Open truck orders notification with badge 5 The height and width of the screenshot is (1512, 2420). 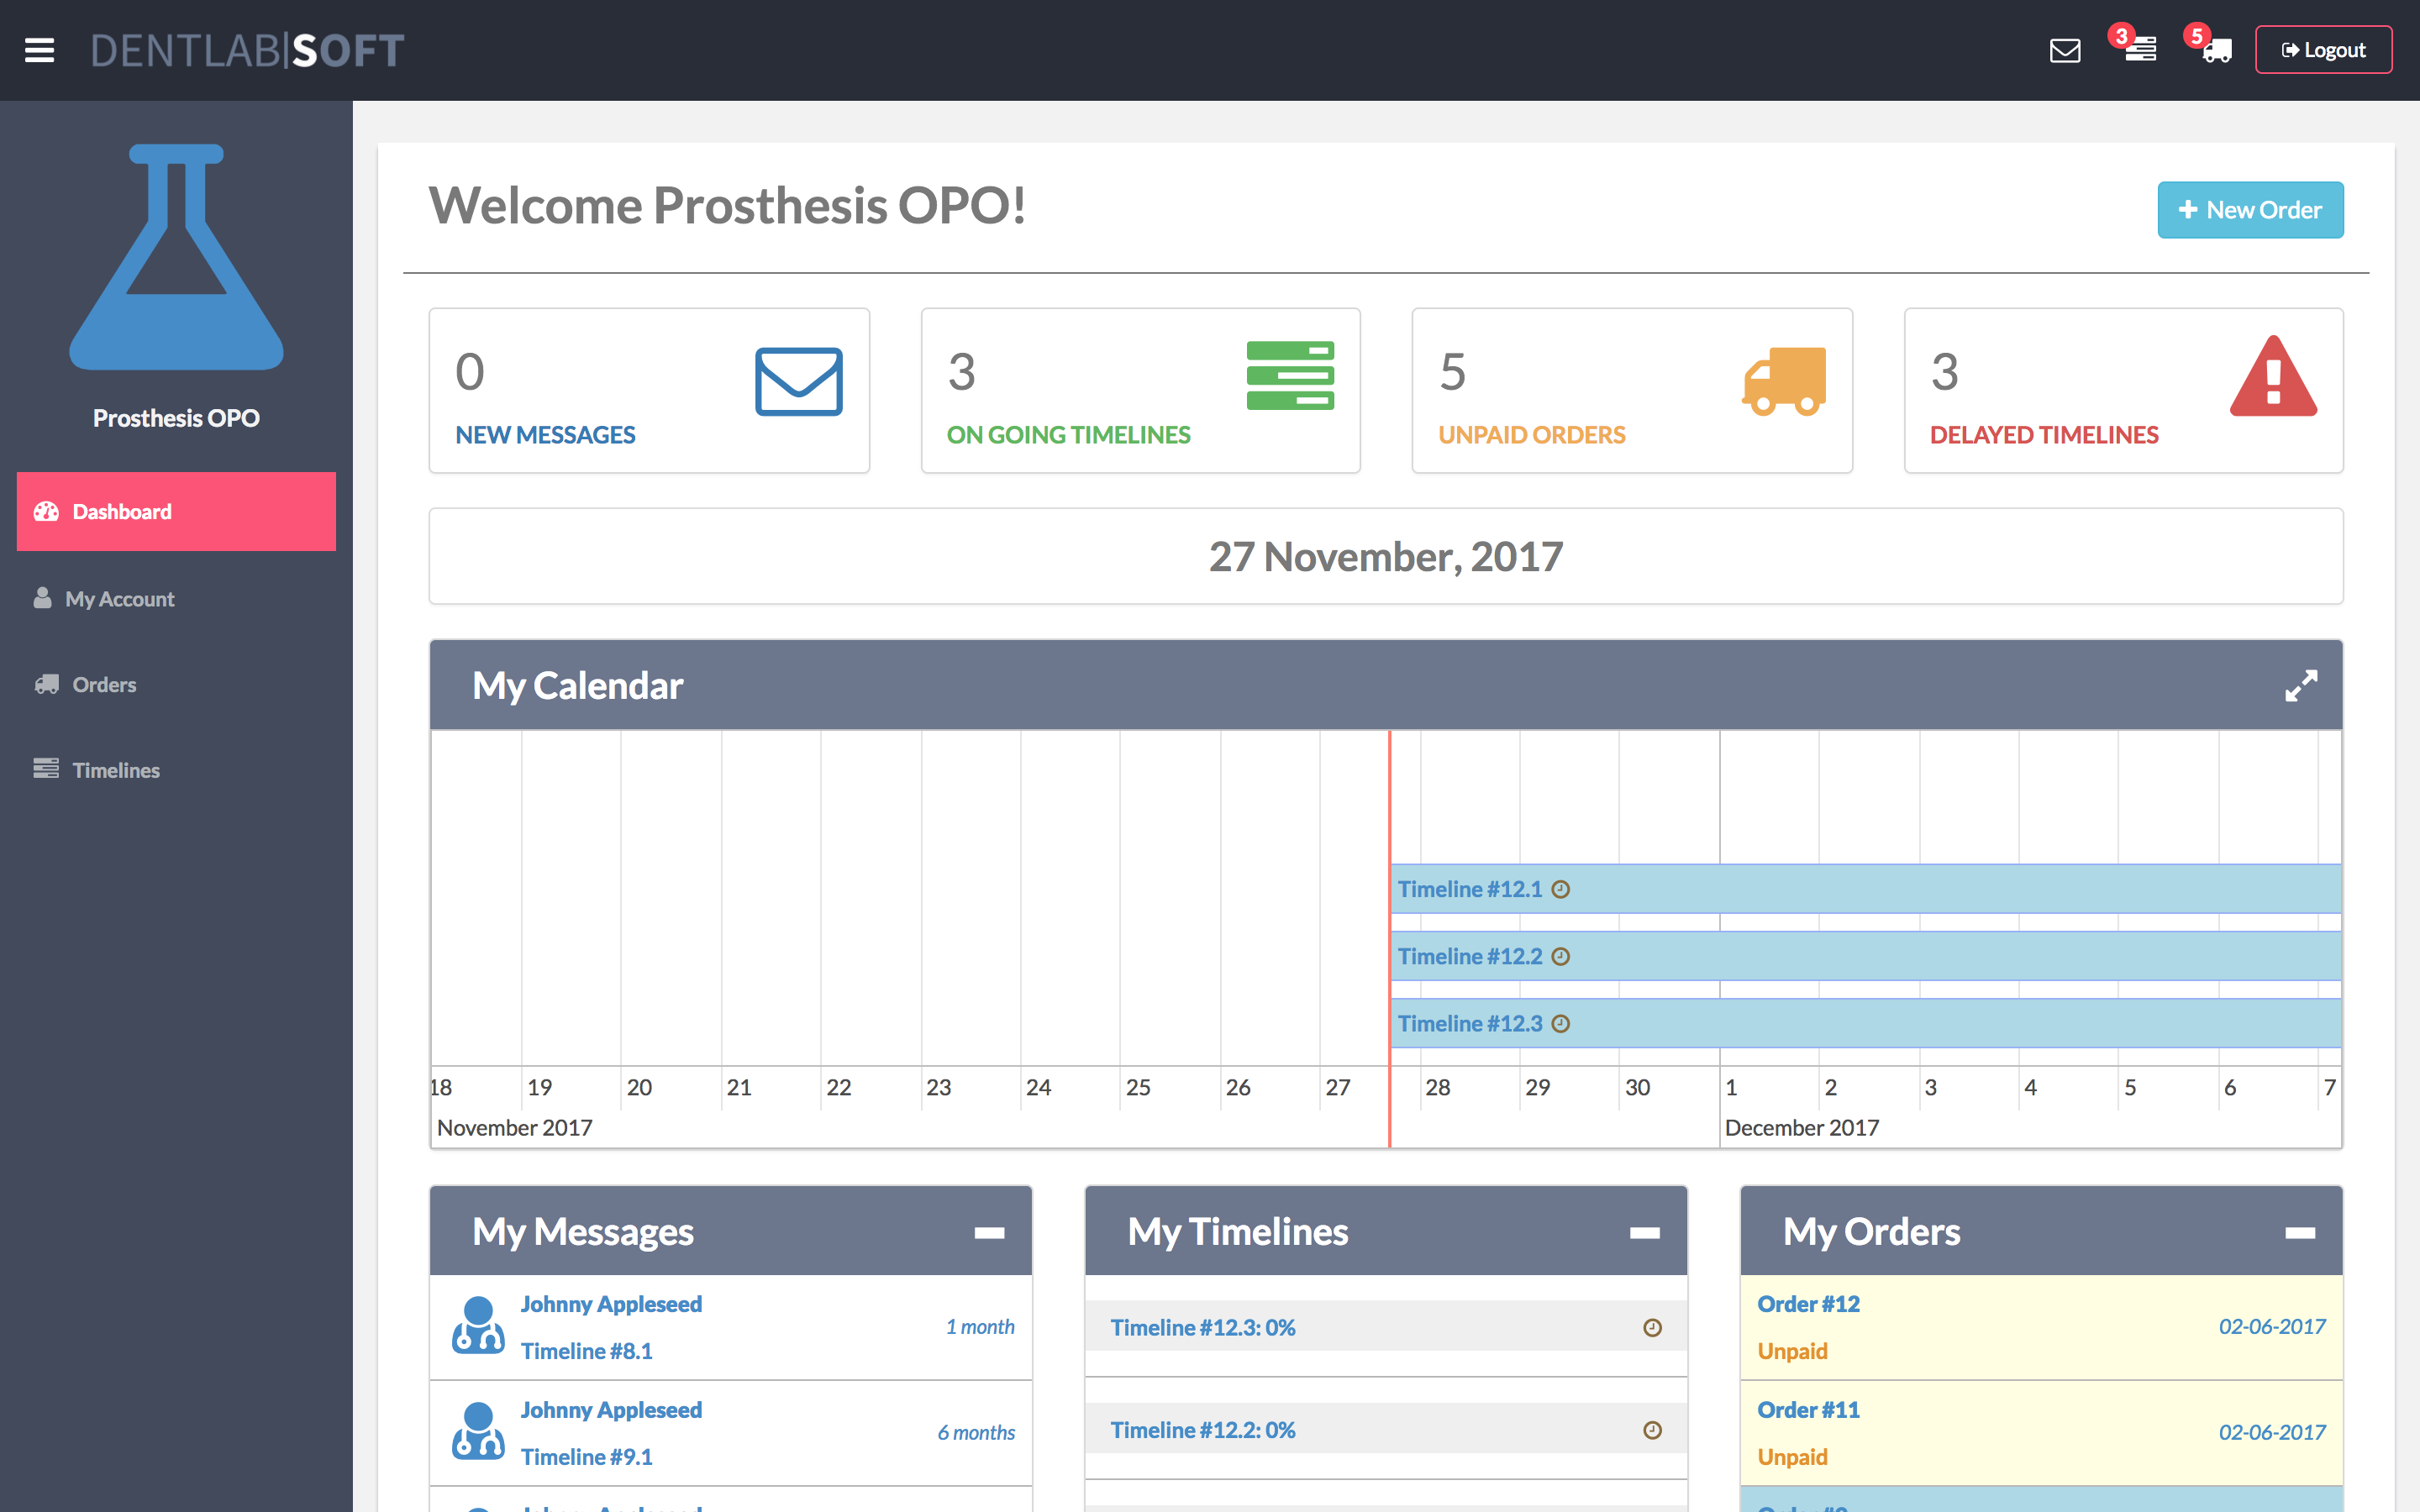pos(2216,50)
